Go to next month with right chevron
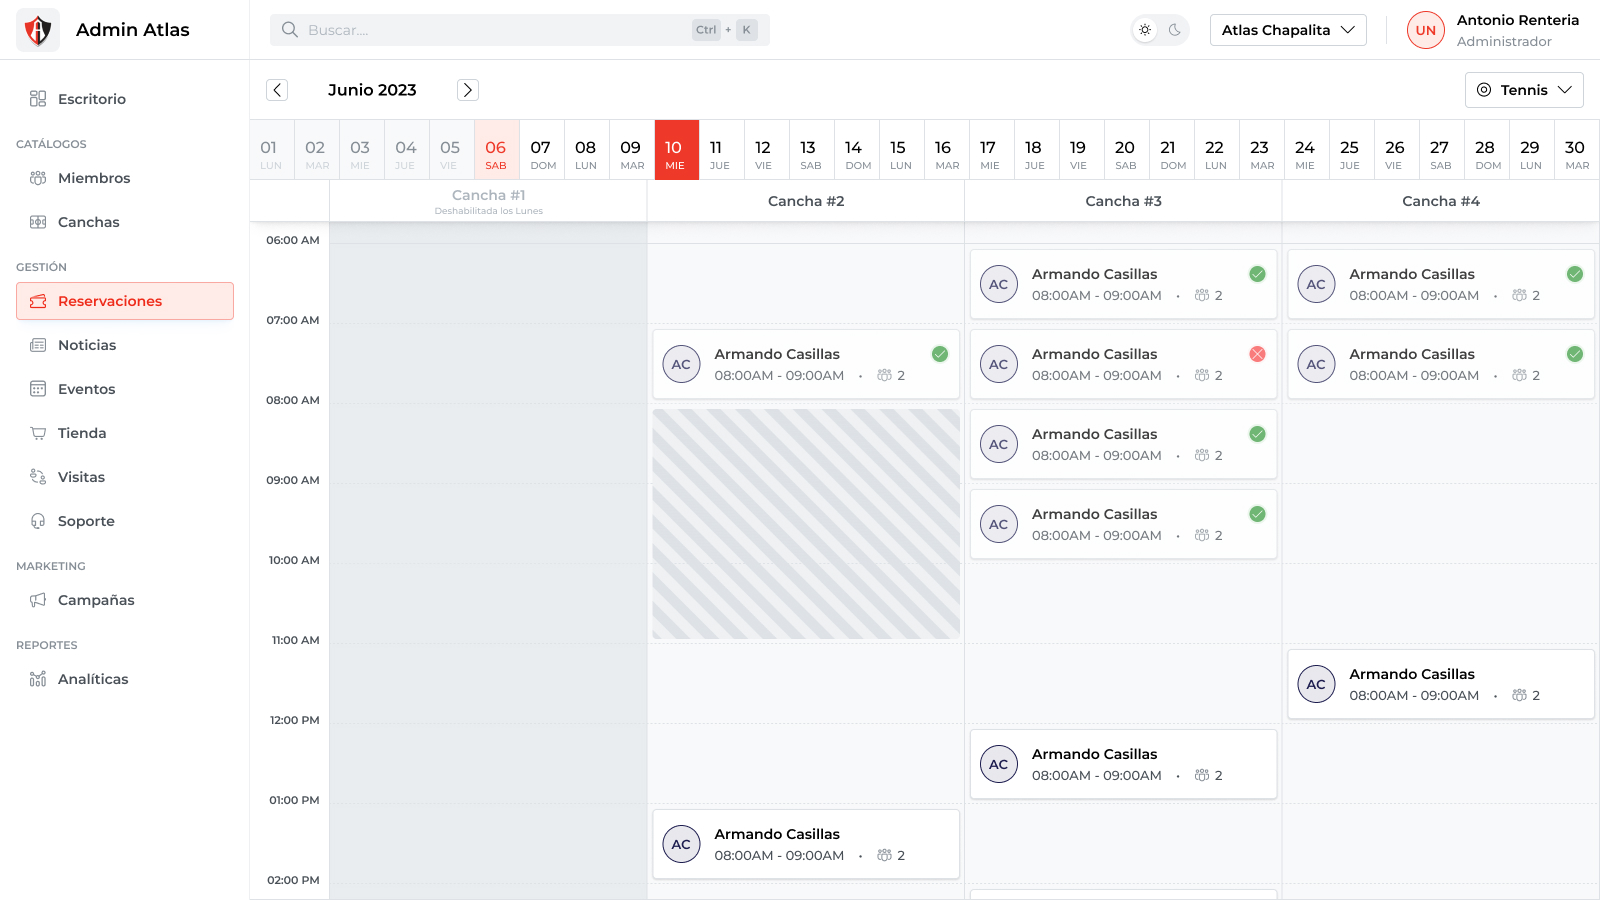This screenshot has width=1600, height=900. click(467, 90)
